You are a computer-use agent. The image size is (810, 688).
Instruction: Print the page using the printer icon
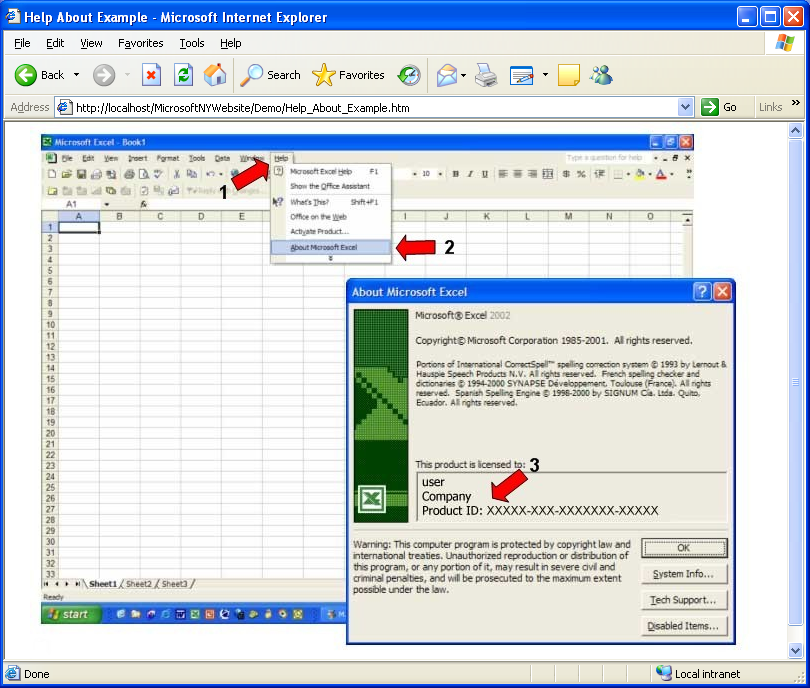tap(486, 75)
